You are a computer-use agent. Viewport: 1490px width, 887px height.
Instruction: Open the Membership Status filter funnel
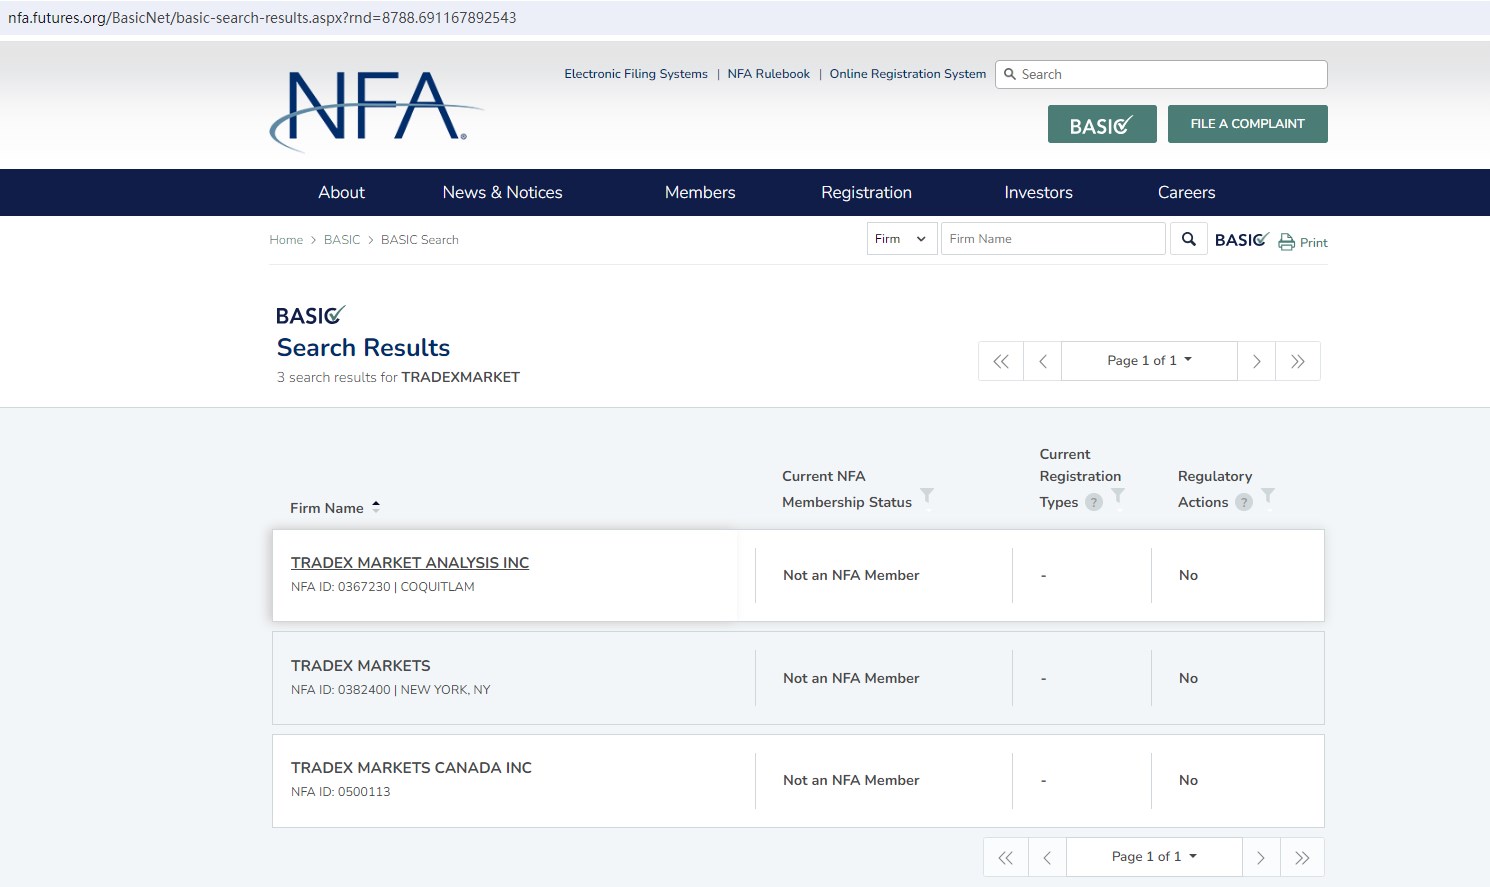(x=927, y=496)
